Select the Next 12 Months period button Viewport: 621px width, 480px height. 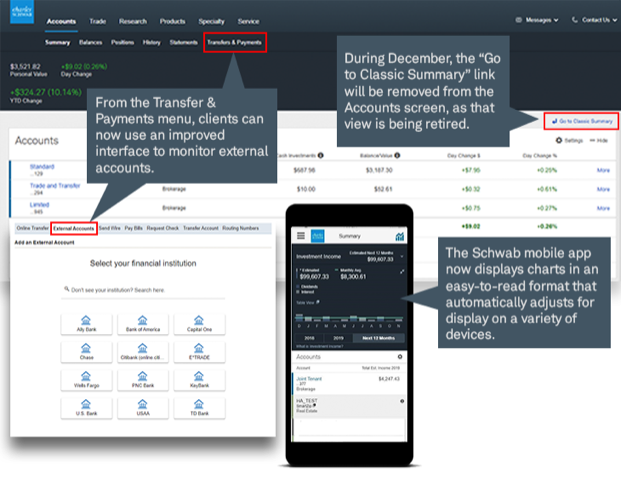[x=378, y=338]
